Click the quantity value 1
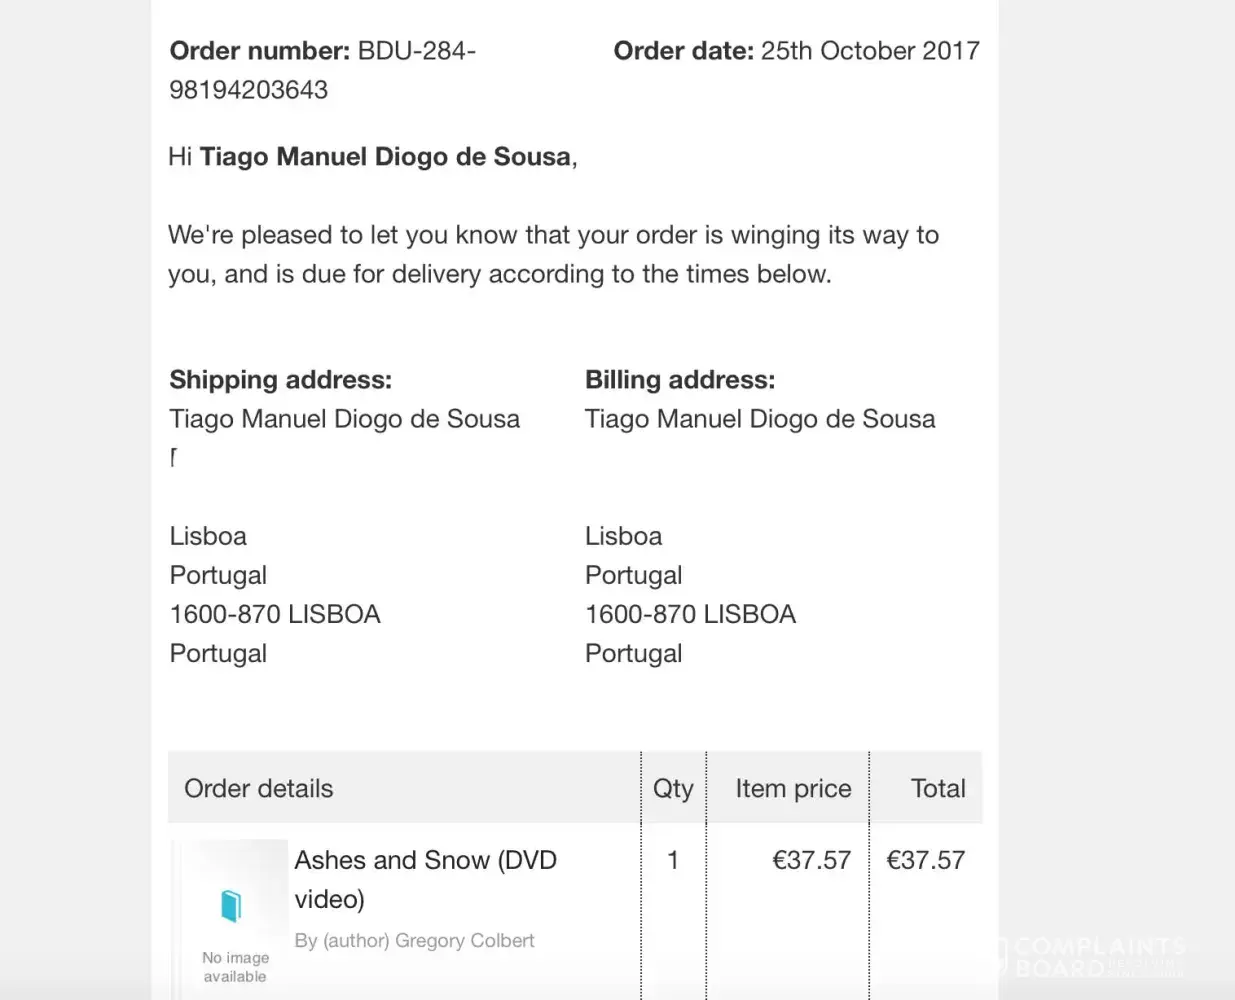 673,860
